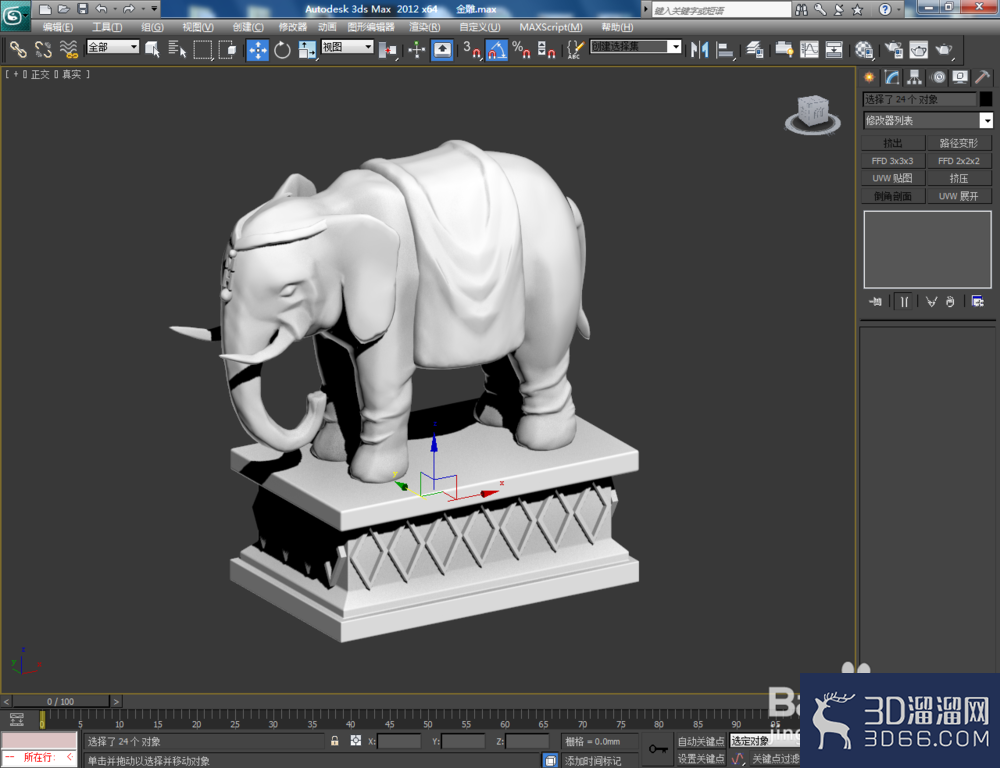Switch to Modify command panel tab
1000x768 pixels.
(892, 78)
